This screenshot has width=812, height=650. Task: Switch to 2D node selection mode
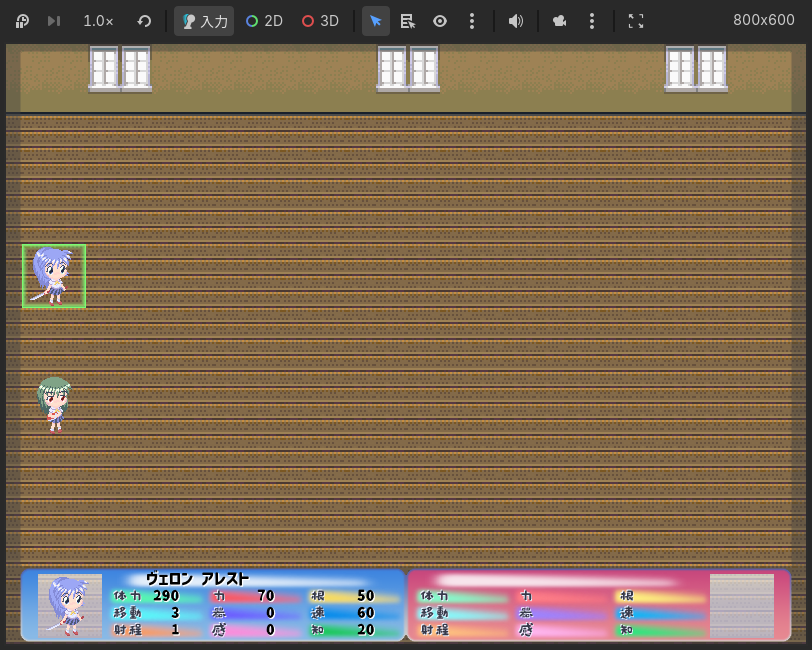click(x=264, y=21)
